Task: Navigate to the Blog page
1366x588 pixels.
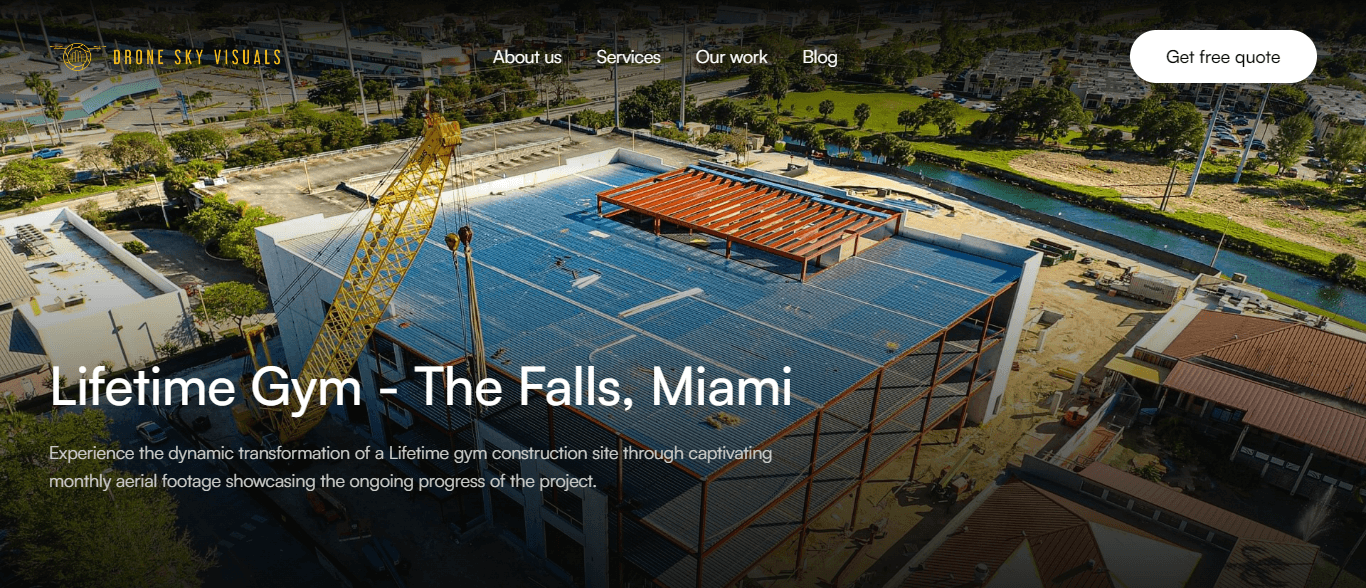Action: [x=820, y=57]
